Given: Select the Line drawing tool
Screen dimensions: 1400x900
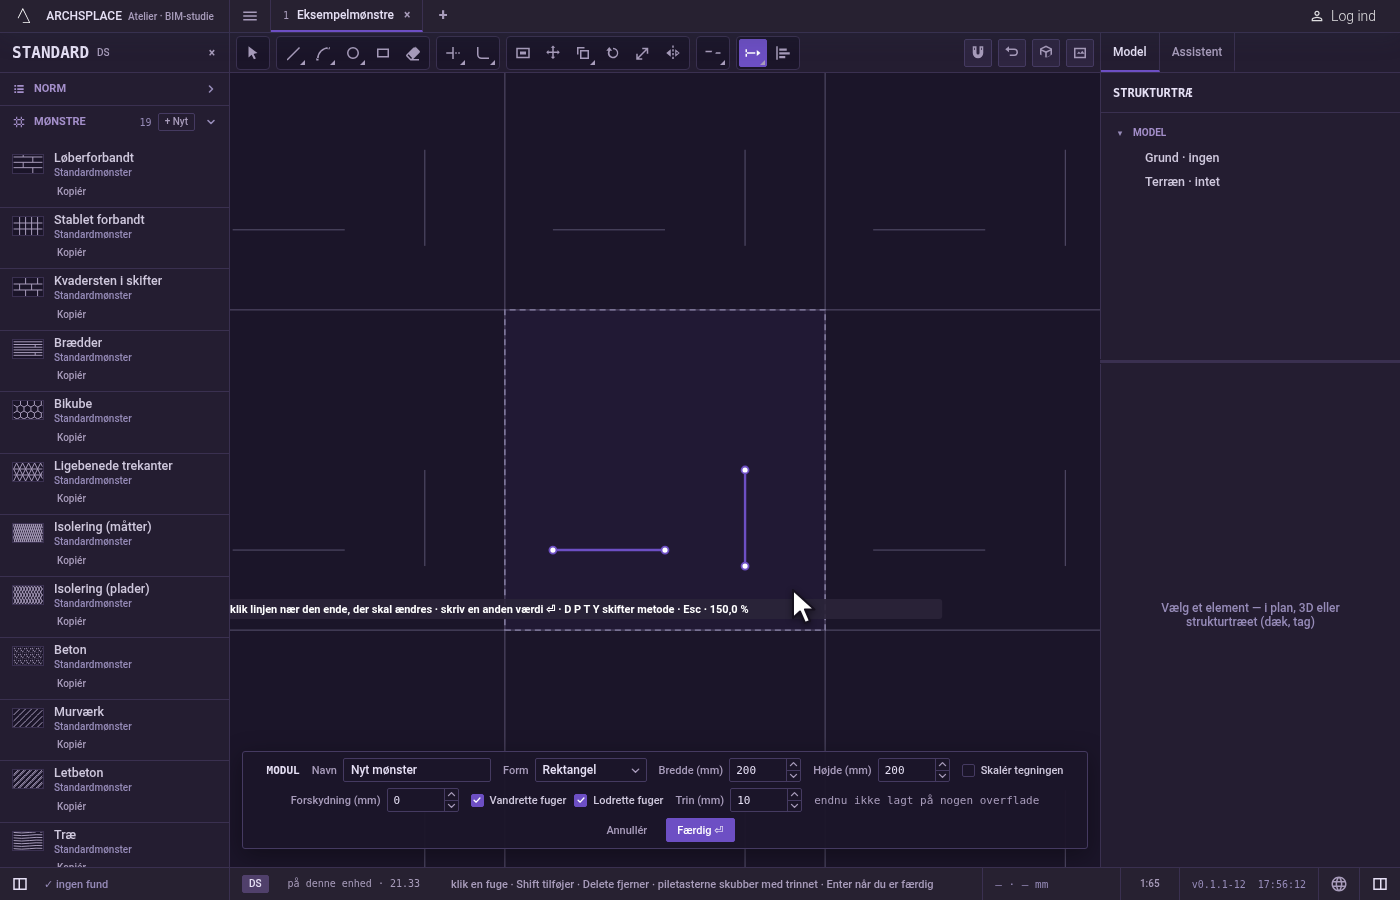Looking at the screenshot, I should click(x=293, y=53).
